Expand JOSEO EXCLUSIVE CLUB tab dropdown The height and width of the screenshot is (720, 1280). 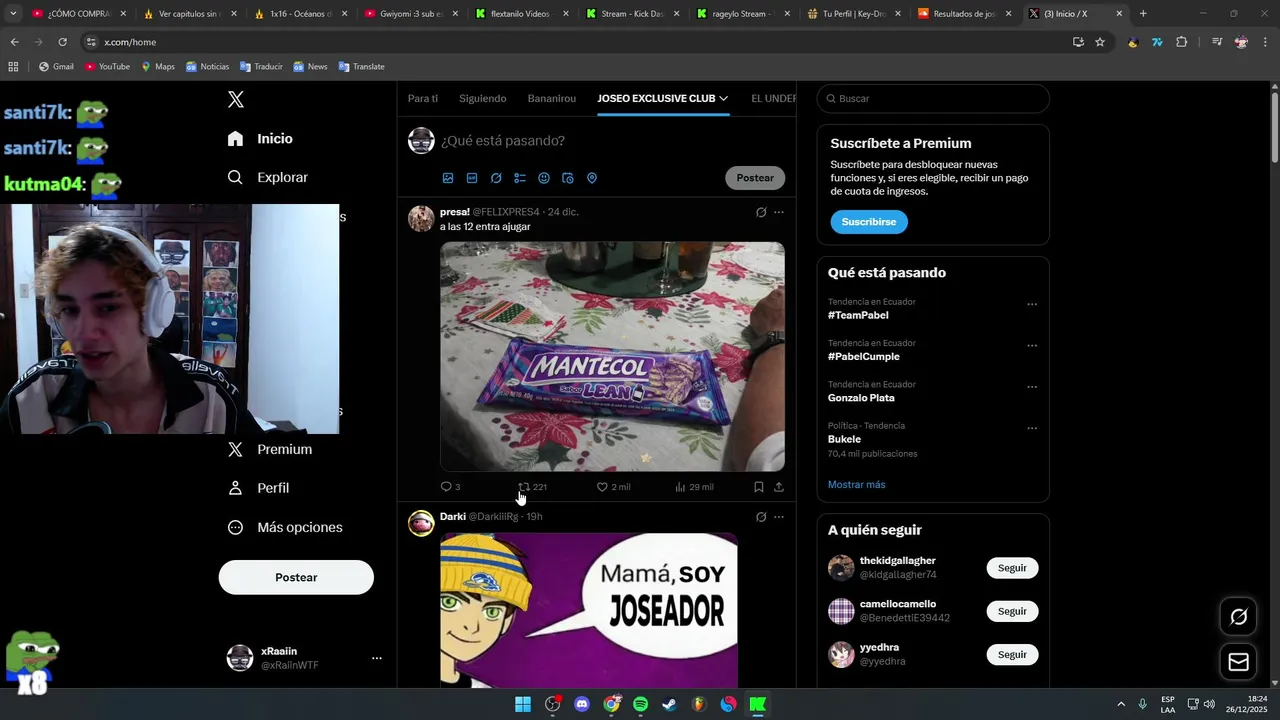pos(723,98)
